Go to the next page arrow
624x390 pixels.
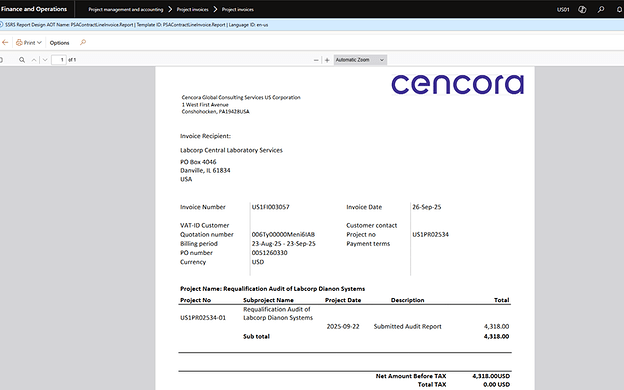(45, 60)
